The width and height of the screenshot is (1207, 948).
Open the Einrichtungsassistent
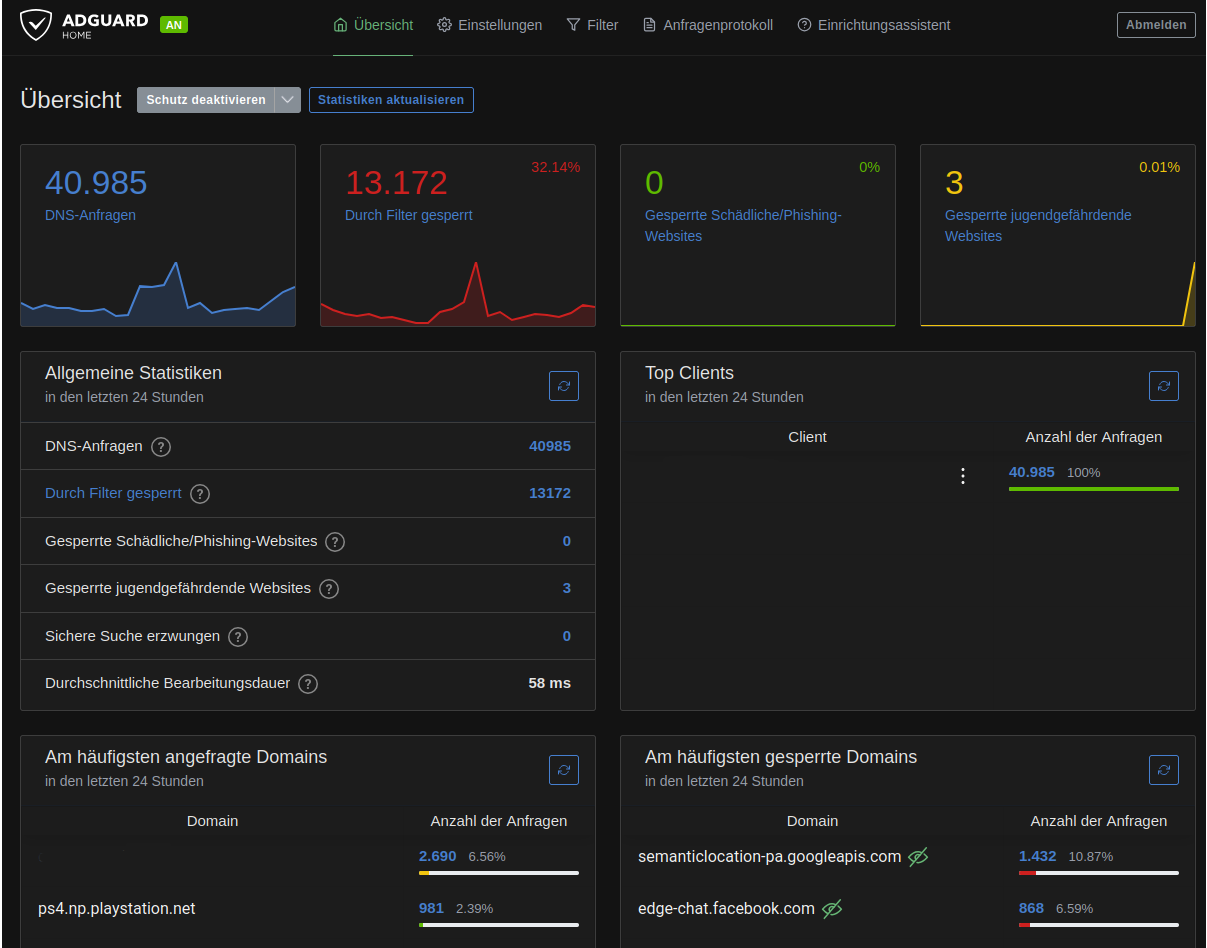tap(873, 25)
